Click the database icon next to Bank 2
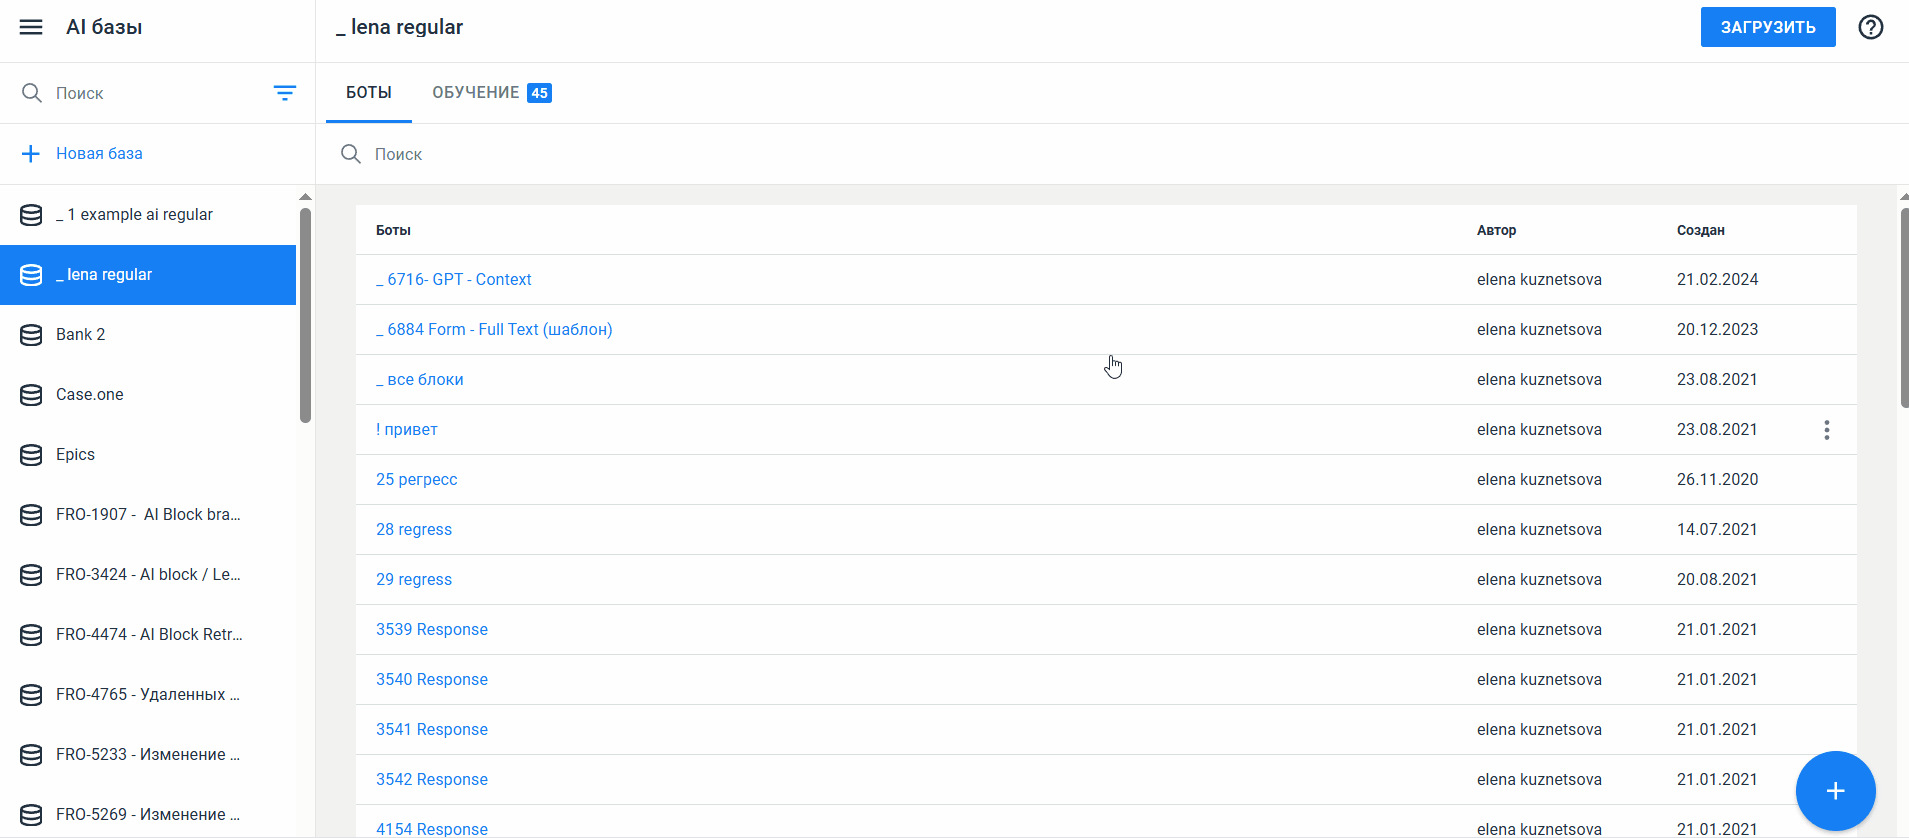 (x=31, y=335)
